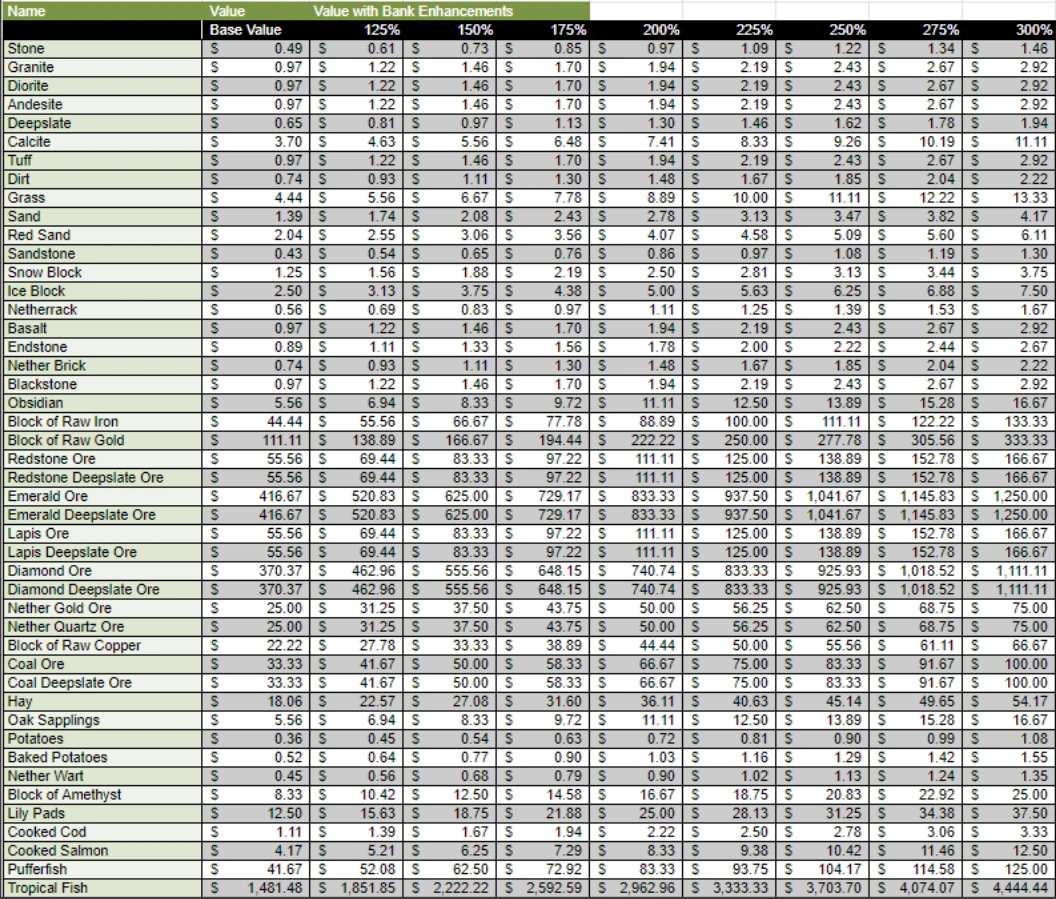Select the 'Endstone' name cell

tap(102, 347)
